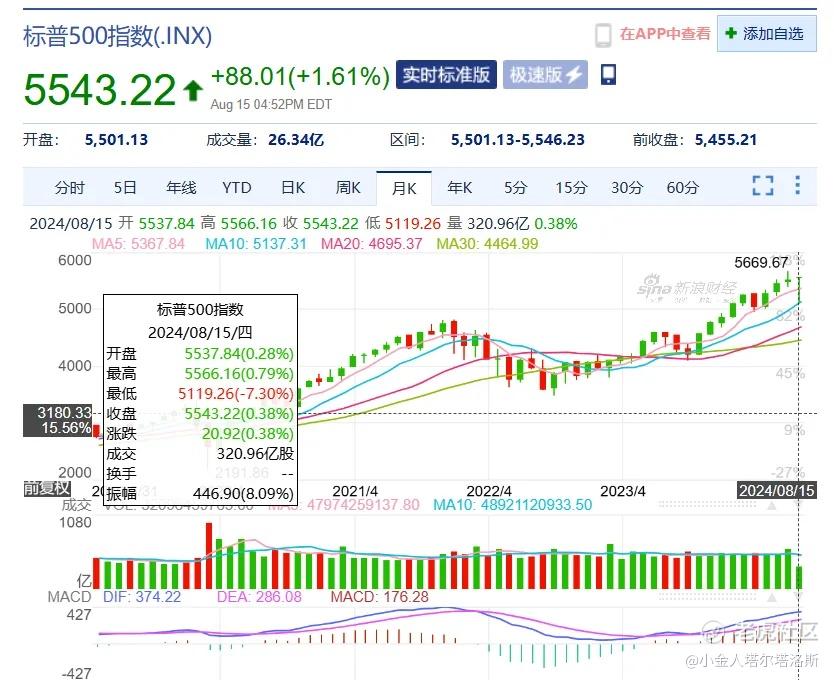Click the change value +88.01(+1.61%)
834x680 pixels.
301,77
